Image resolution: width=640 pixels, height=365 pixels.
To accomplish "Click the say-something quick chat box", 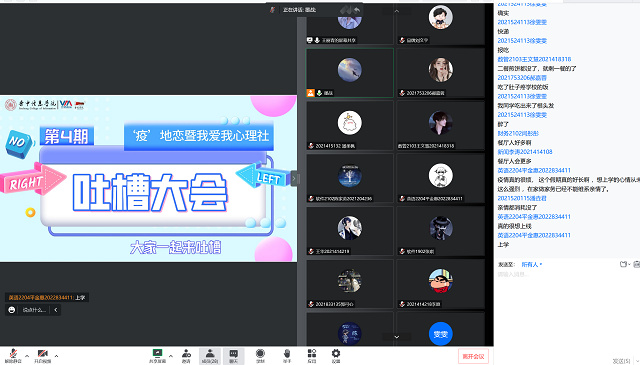I will click(x=34, y=310).
